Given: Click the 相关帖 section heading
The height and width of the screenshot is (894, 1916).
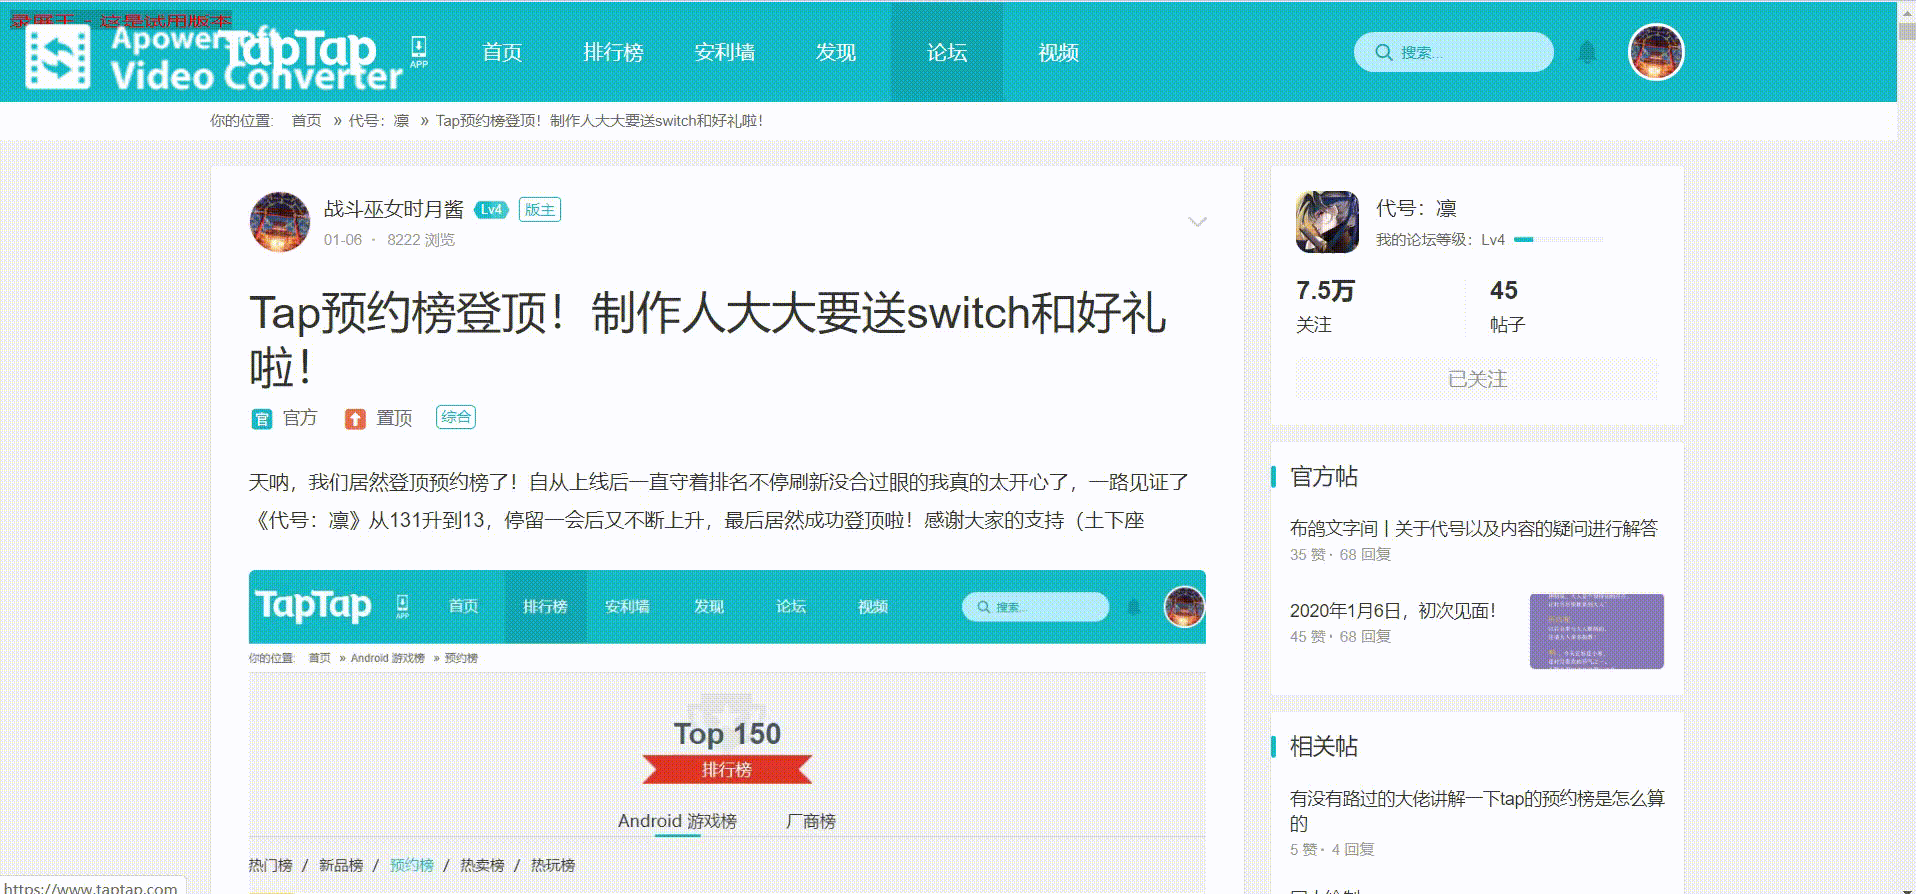Looking at the screenshot, I should 1324,747.
